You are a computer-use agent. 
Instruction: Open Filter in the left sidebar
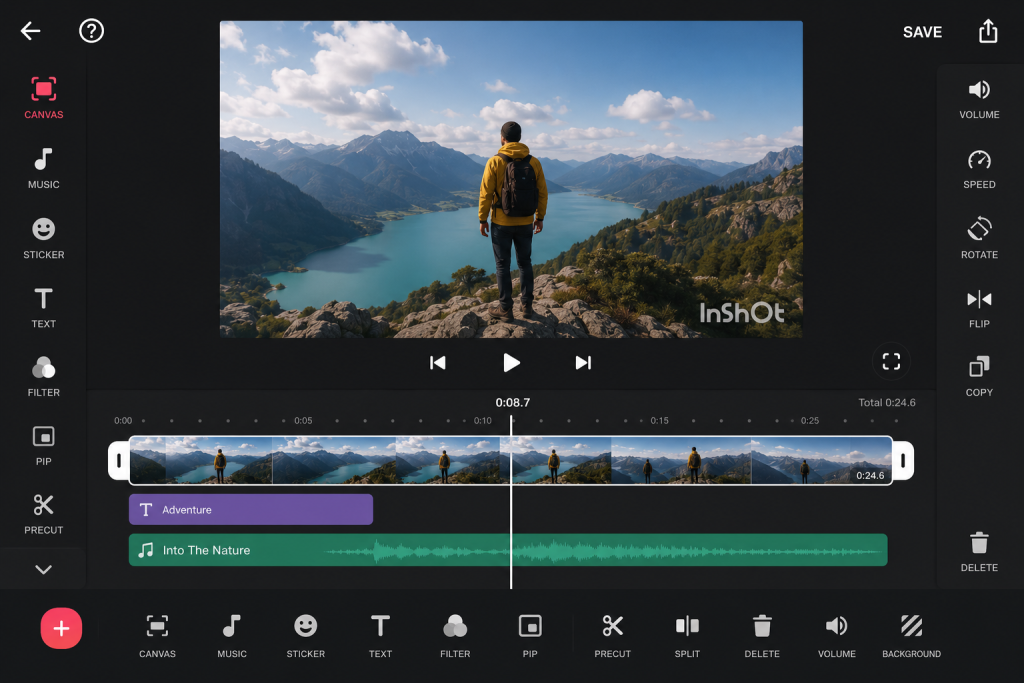pyautogui.click(x=44, y=377)
